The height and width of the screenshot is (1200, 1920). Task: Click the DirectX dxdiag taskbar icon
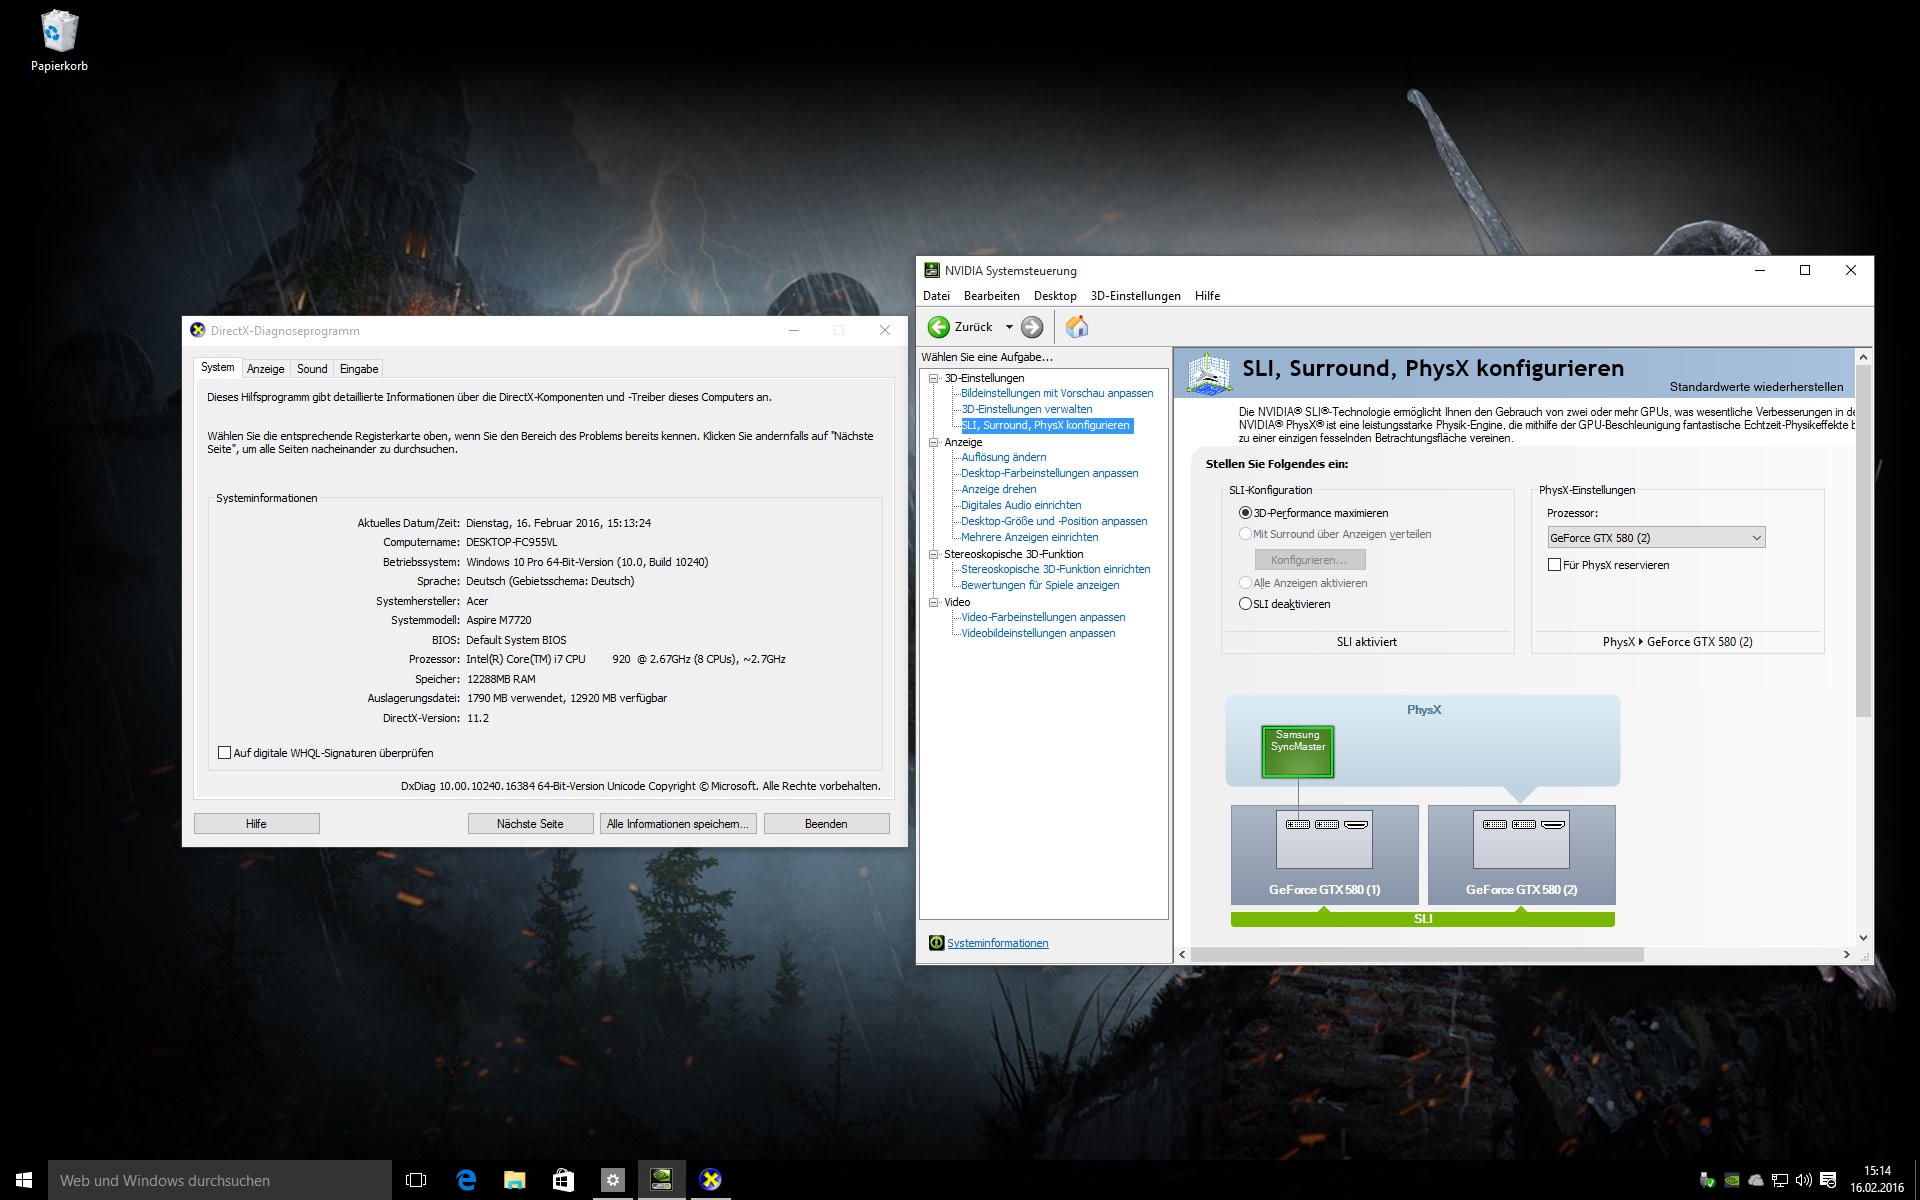710,1180
